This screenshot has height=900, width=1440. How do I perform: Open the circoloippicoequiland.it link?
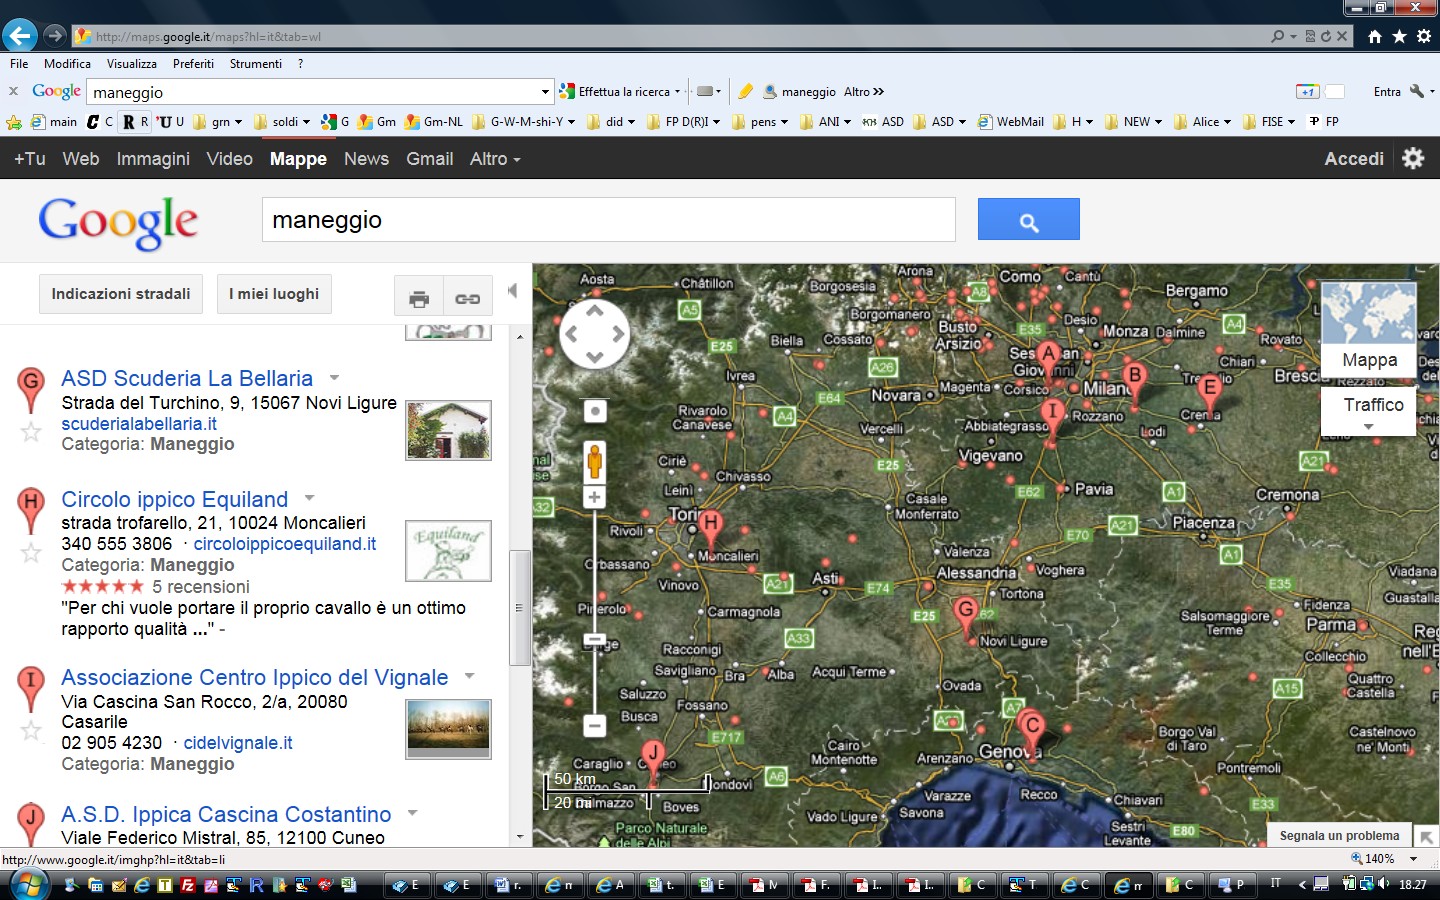tap(285, 544)
